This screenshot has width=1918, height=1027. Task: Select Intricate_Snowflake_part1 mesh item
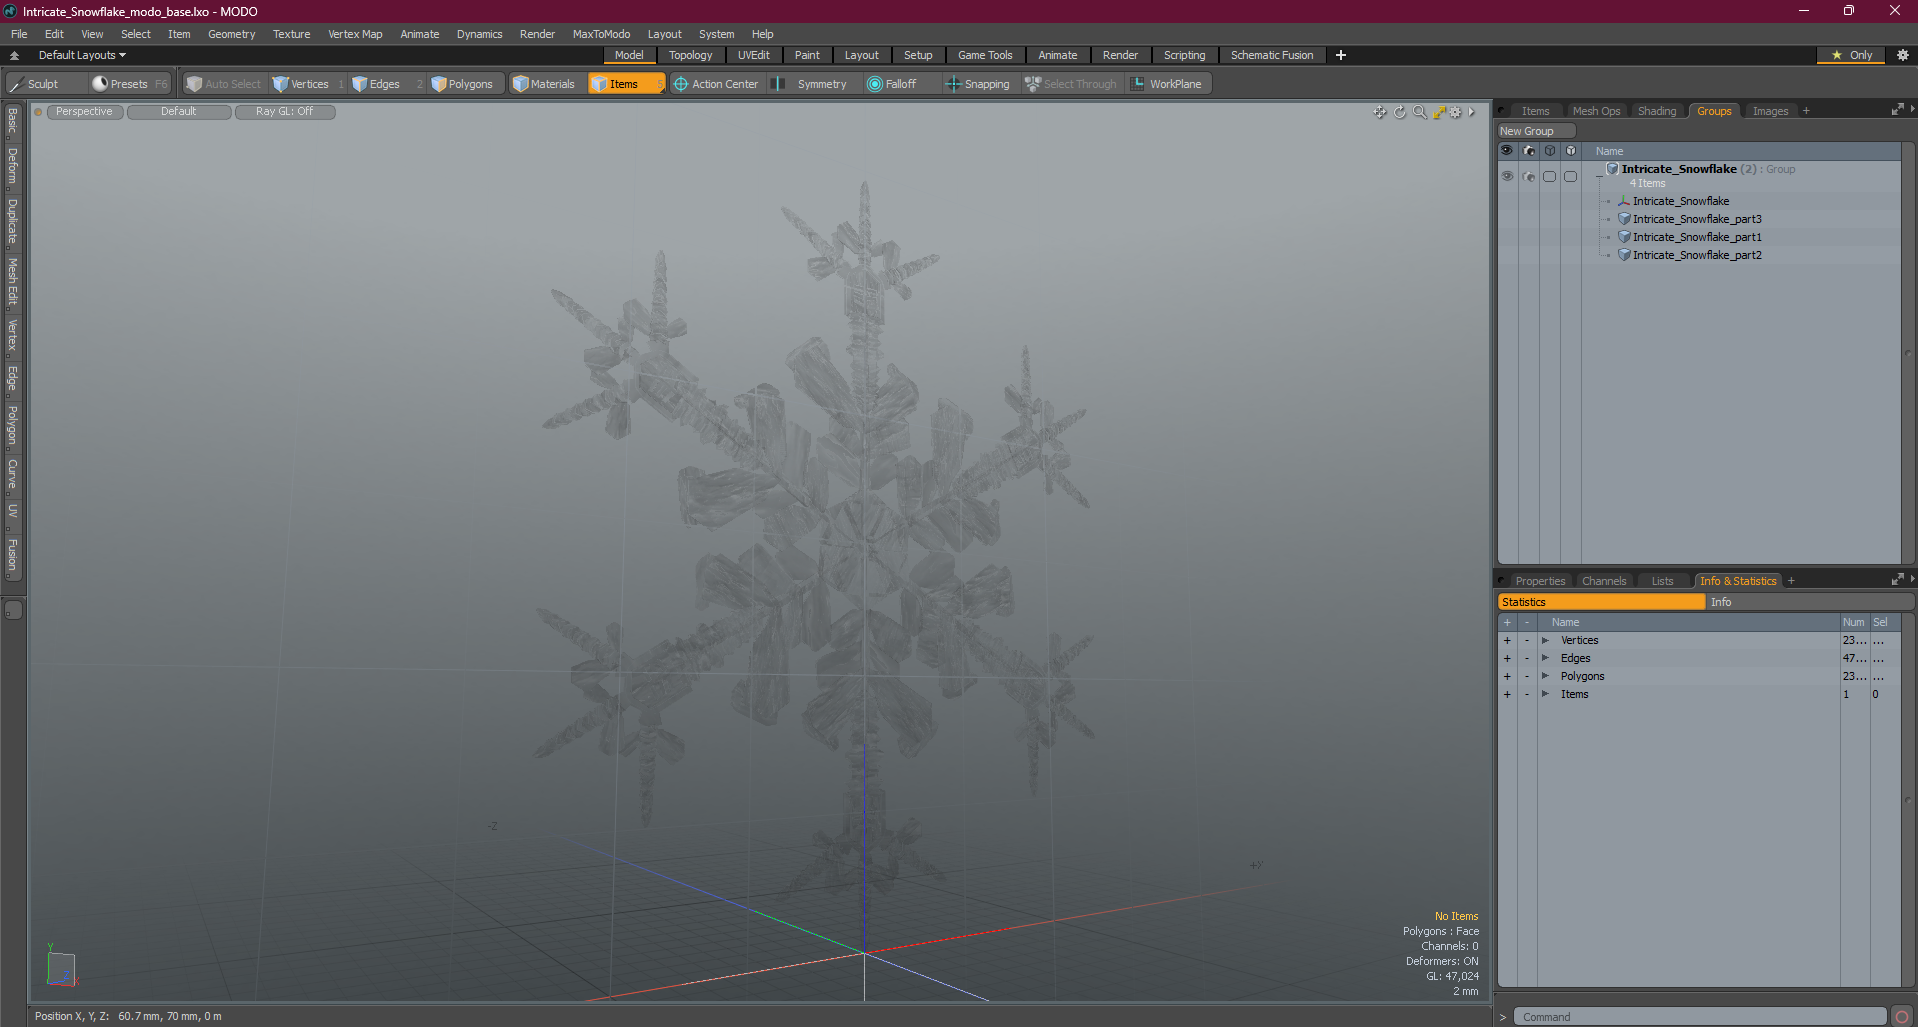[1697, 237]
